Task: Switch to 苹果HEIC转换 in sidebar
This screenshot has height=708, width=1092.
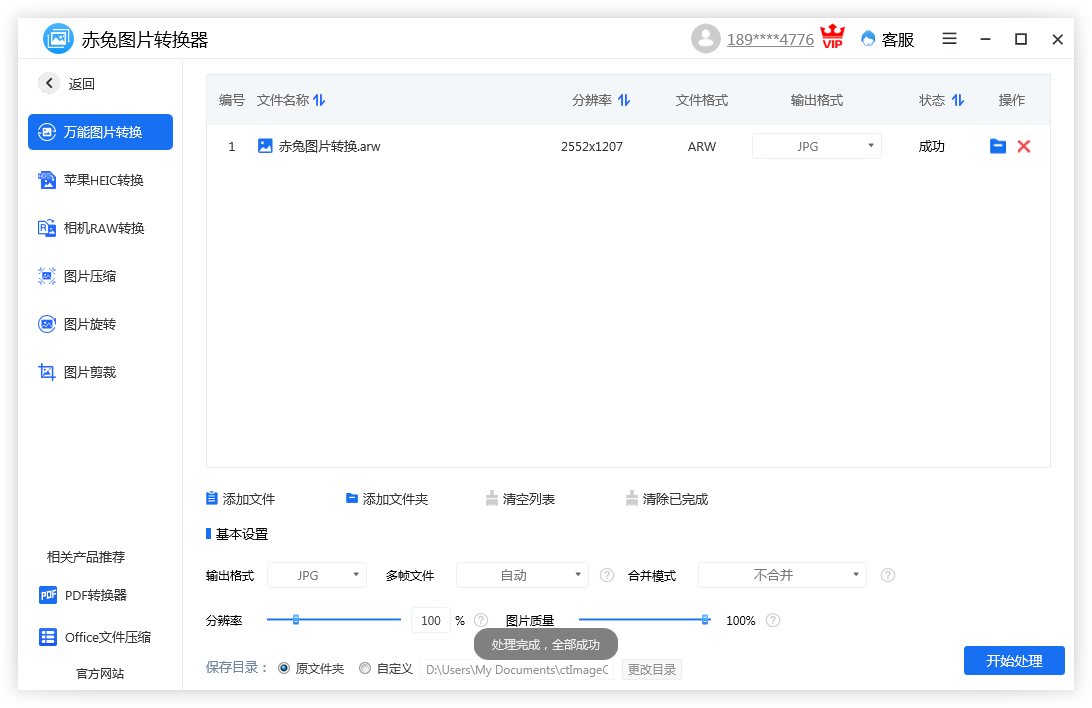Action: tap(91, 180)
